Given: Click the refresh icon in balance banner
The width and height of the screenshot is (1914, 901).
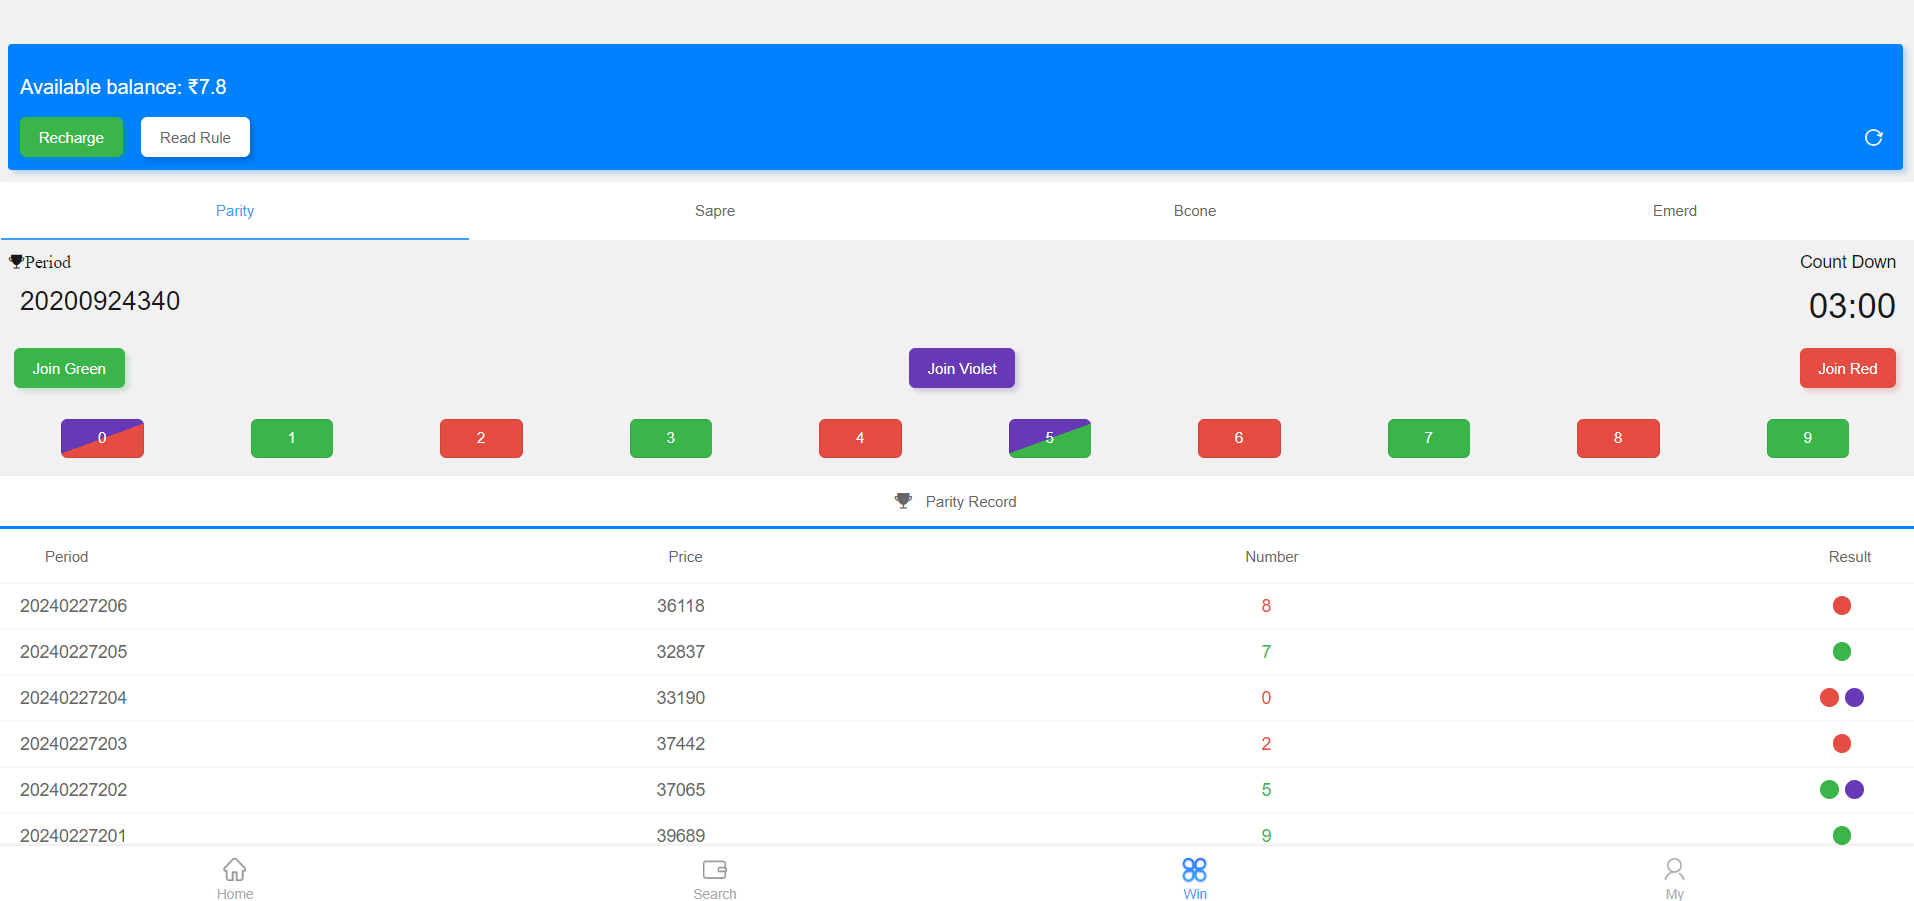Looking at the screenshot, I should point(1873,138).
